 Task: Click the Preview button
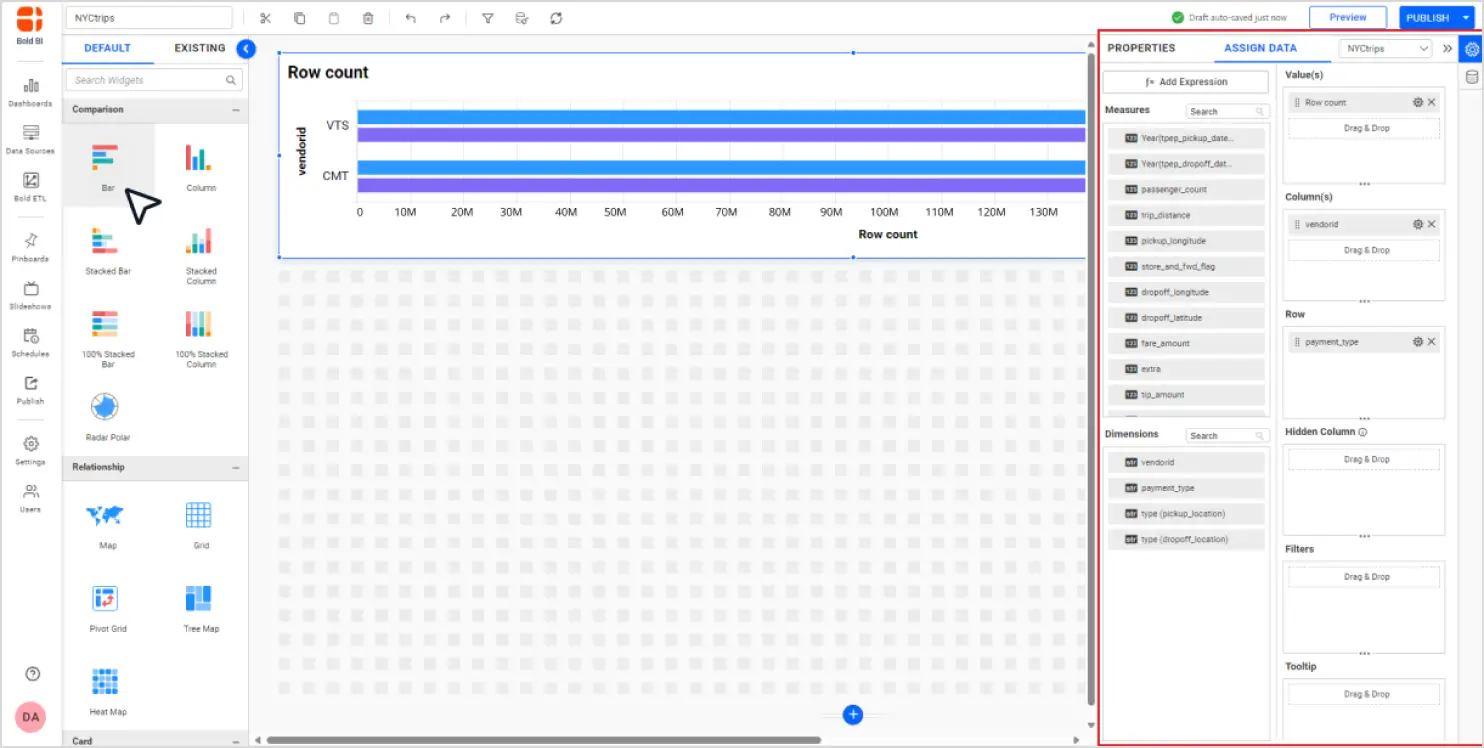pyautogui.click(x=1347, y=18)
